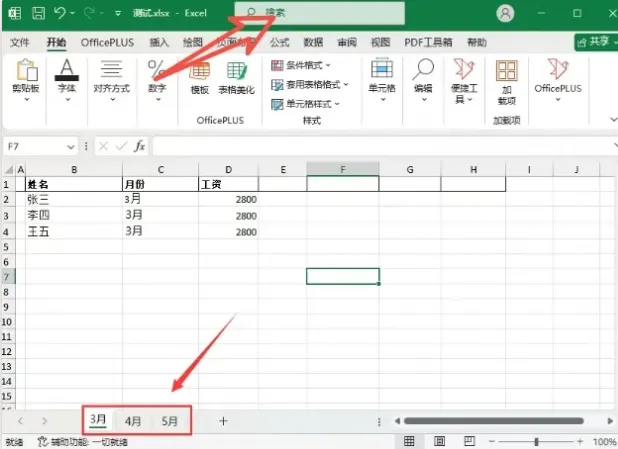
Task: Click the cell containing 工资
Action: (229, 184)
